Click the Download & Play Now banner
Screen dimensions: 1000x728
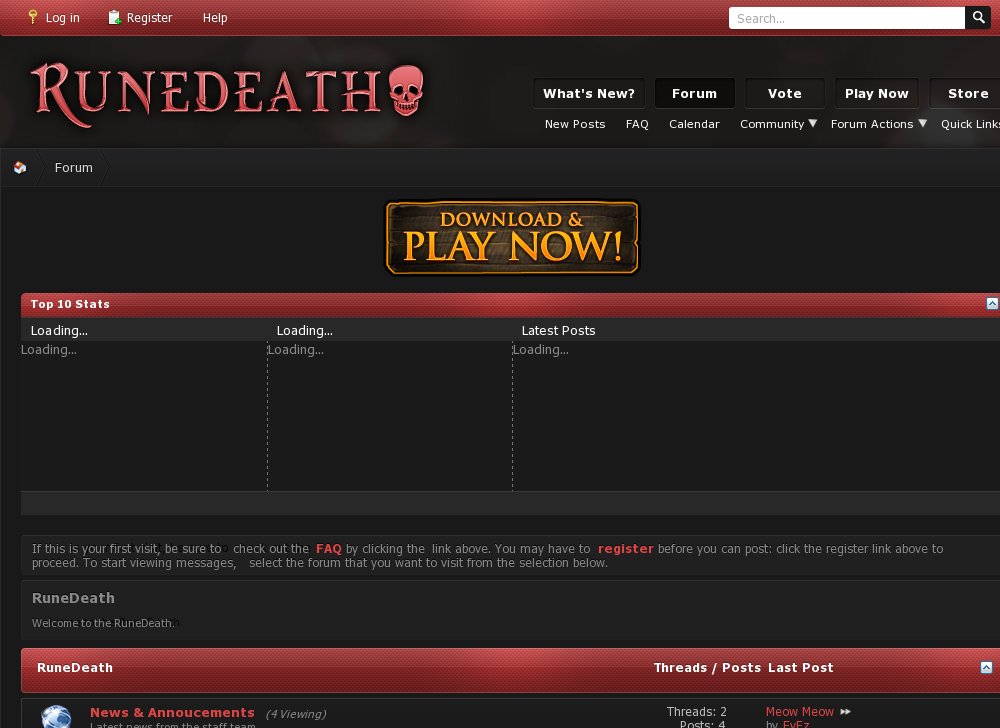[511, 237]
